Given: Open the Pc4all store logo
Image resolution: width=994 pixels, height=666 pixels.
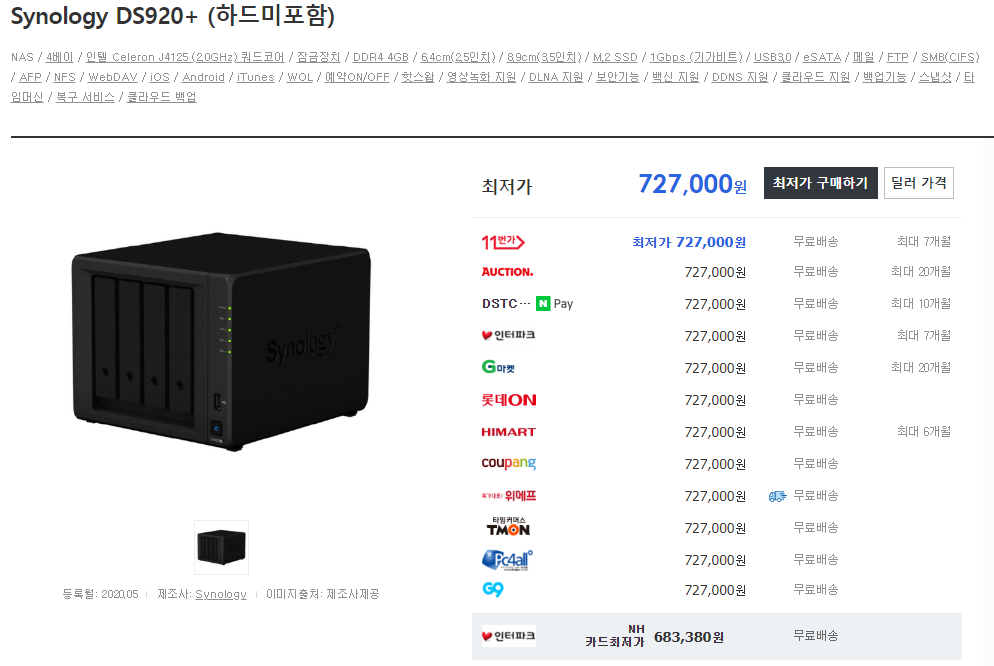Looking at the screenshot, I should 507,560.
